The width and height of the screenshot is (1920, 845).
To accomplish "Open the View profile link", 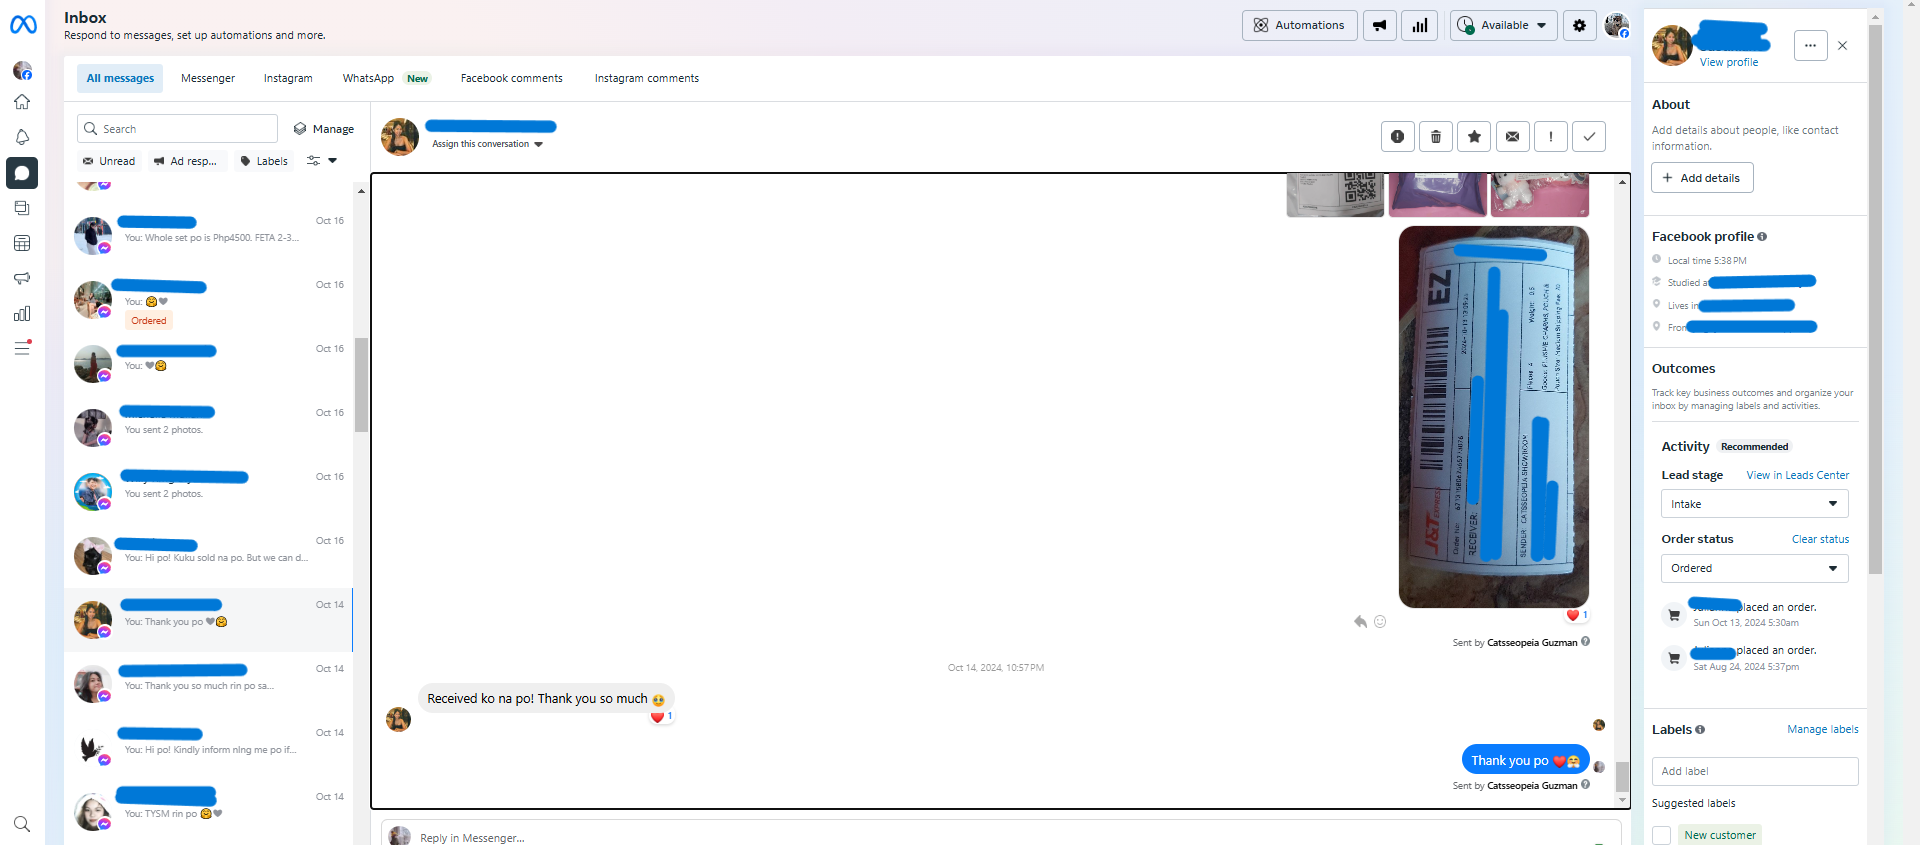I will 1728,62.
